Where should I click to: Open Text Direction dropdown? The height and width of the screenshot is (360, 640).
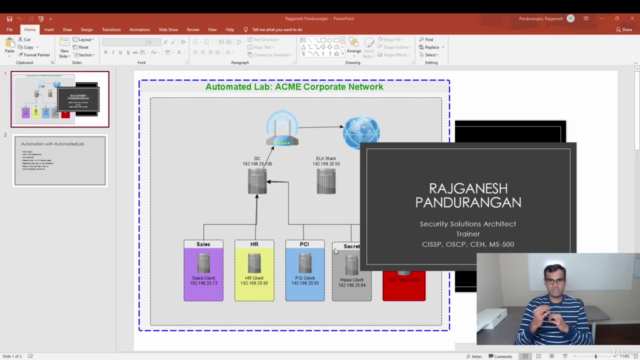click(x=264, y=40)
